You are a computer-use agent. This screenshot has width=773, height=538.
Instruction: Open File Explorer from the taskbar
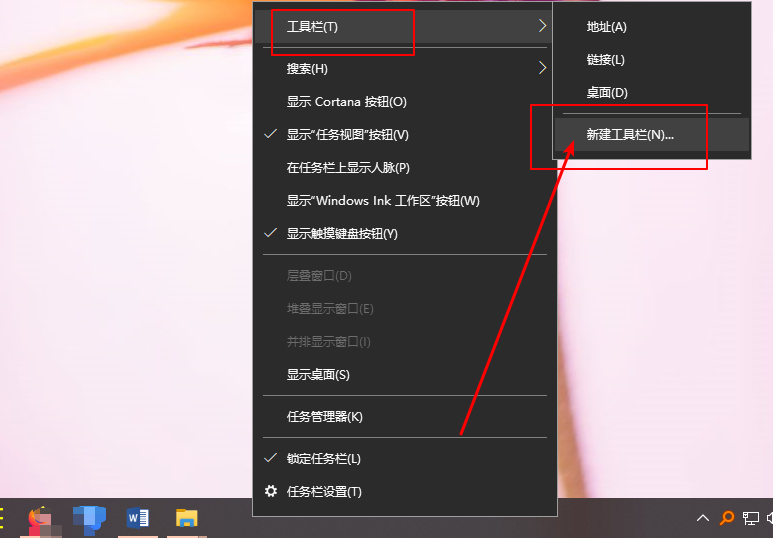(187, 518)
